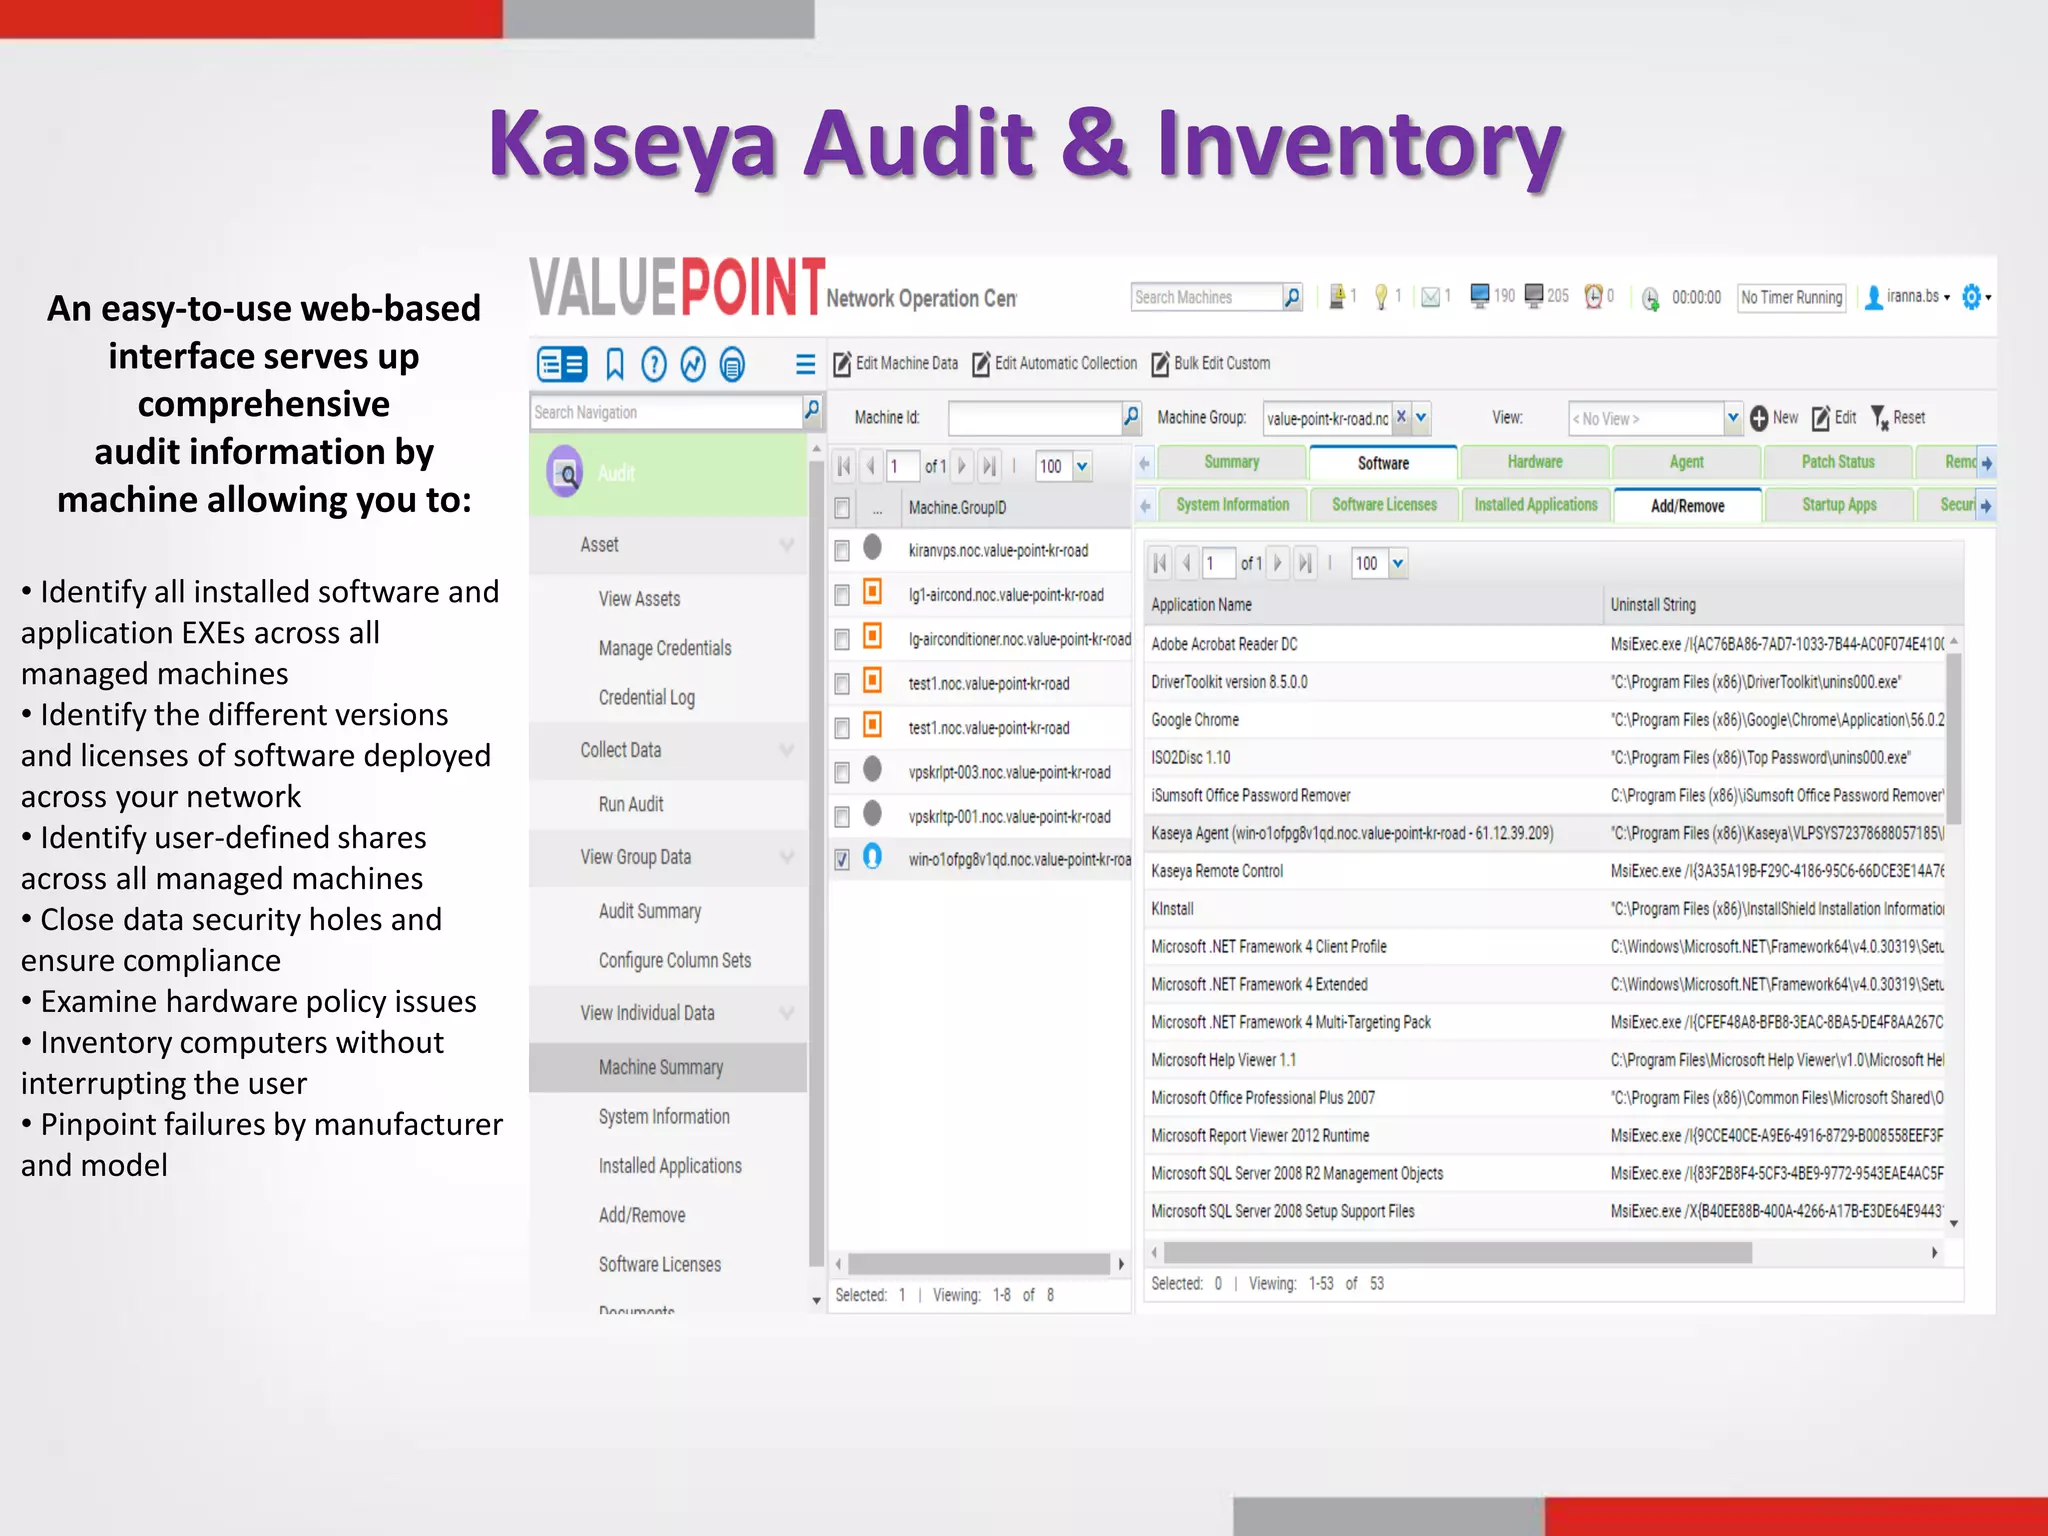
Task: Click the offline monitor icon showing 205
Action: coord(1533,296)
